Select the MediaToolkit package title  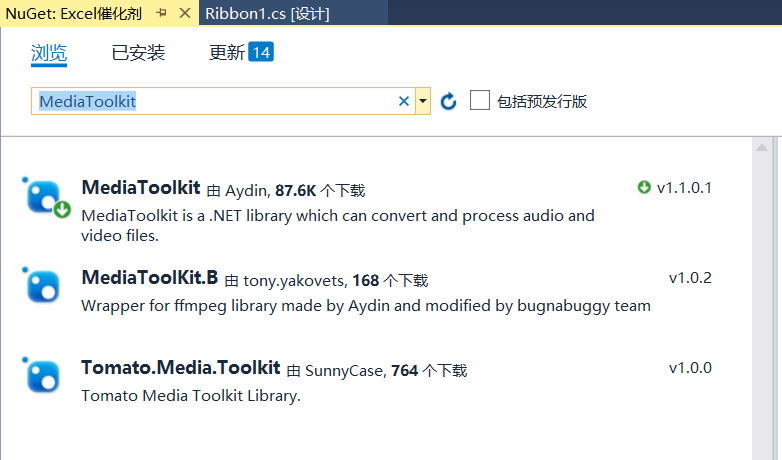[141, 188]
